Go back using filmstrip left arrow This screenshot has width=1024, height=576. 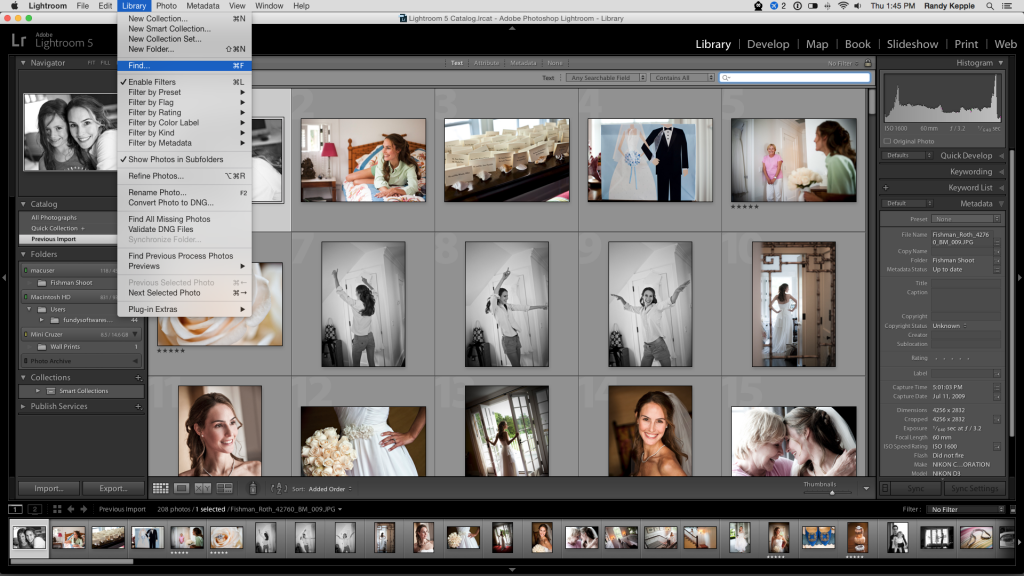pos(71,509)
